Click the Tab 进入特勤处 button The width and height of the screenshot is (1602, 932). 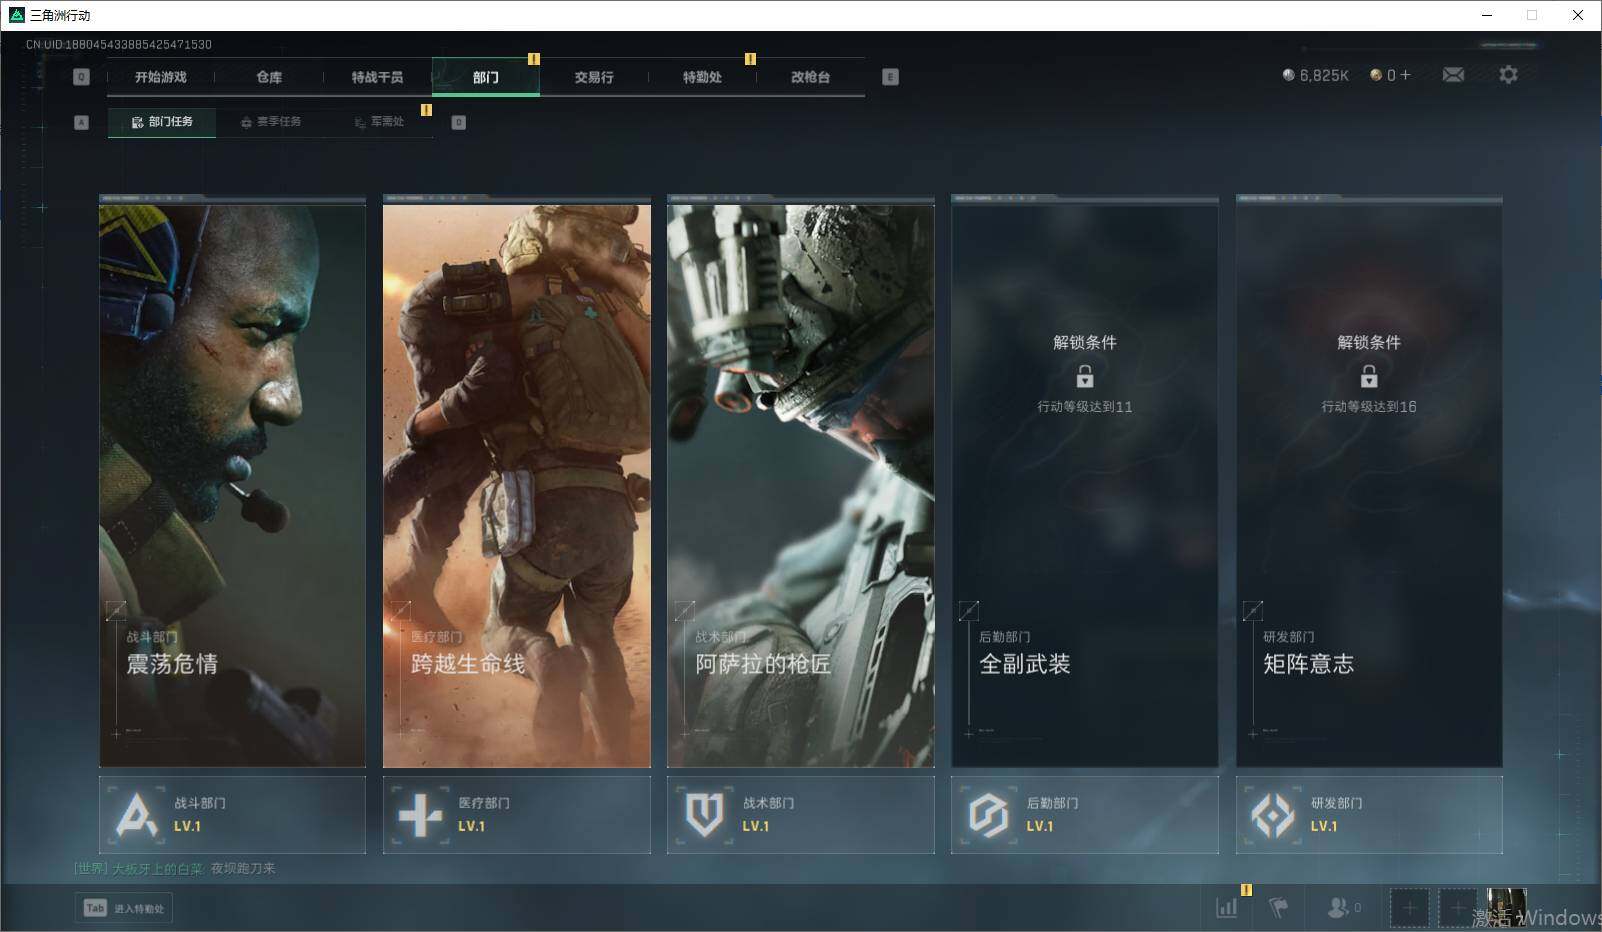click(124, 908)
